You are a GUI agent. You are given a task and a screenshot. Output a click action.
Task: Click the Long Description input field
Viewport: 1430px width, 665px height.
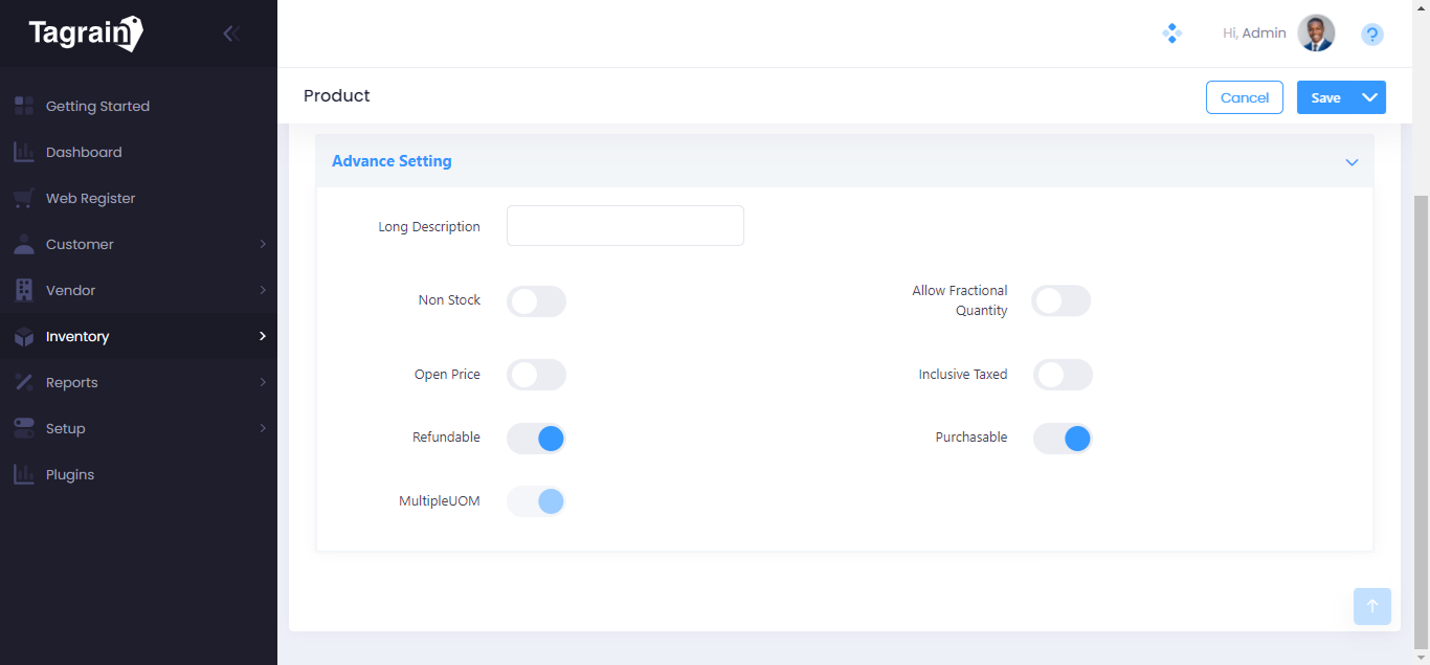625,226
